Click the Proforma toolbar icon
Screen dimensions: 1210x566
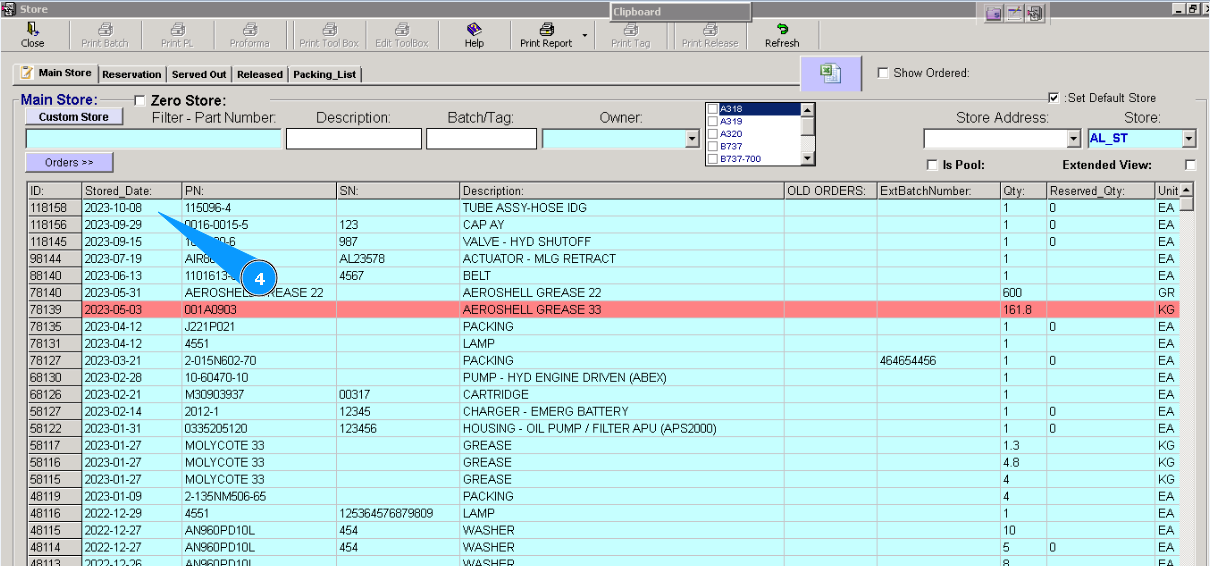(249, 35)
